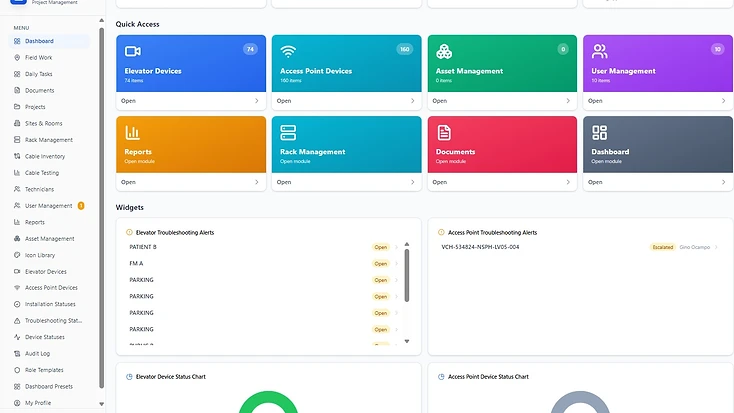
Task: Open the Asset Management card link
Action: 502,101
